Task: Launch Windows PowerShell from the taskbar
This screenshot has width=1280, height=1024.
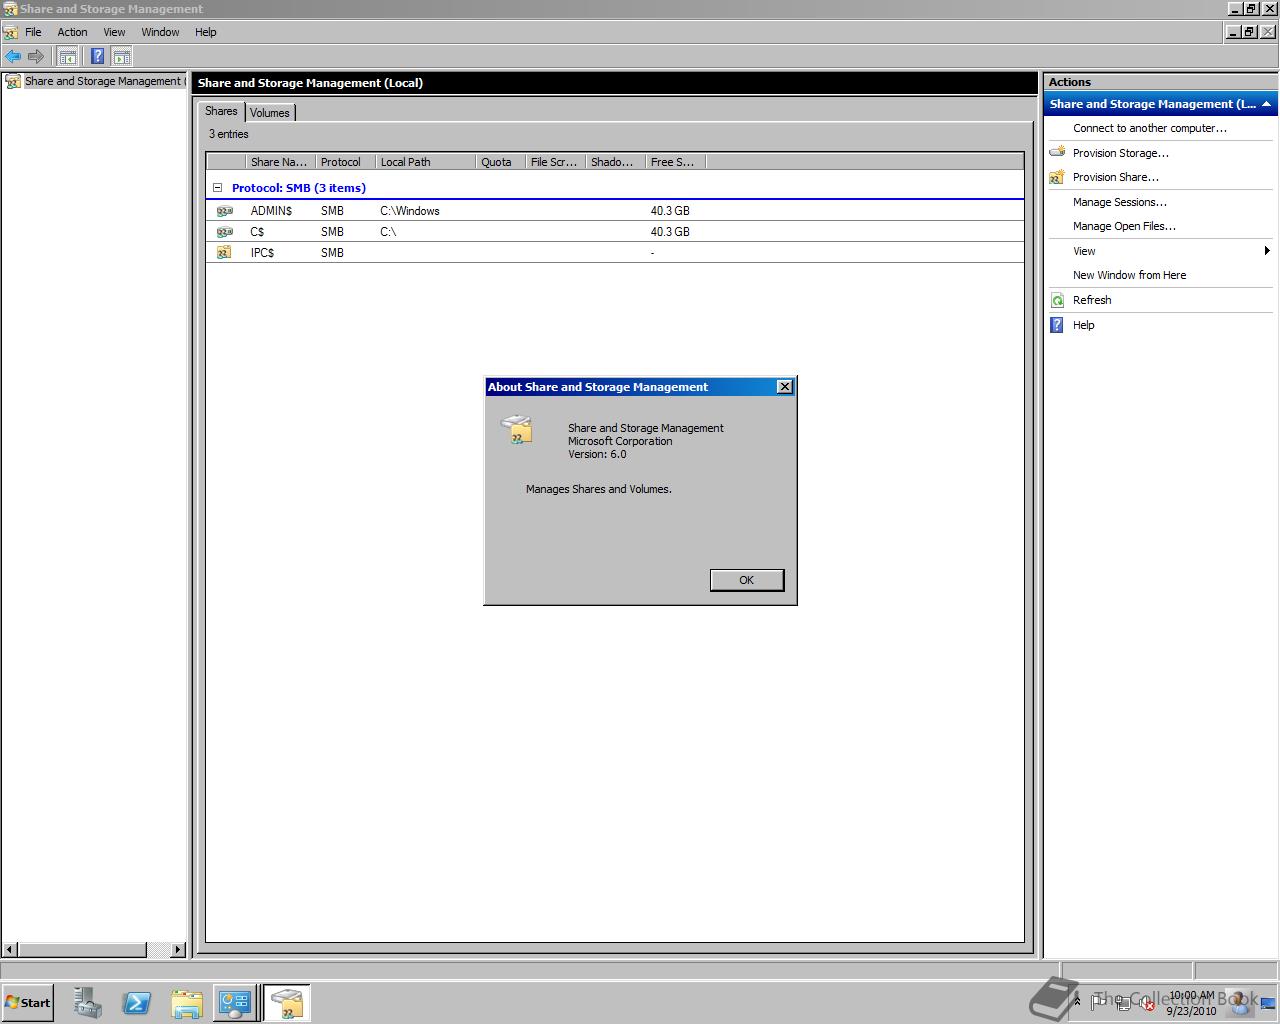Action: click(x=137, y=1003)
